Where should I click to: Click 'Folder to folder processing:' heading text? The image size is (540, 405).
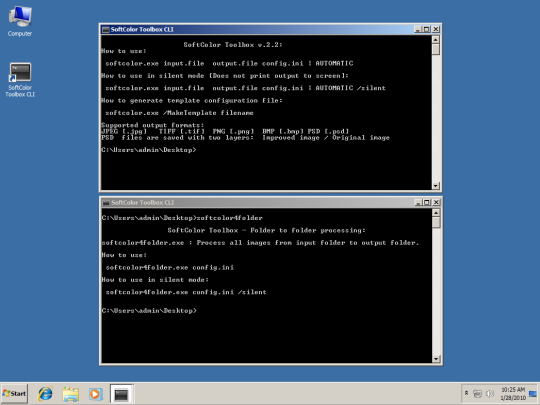coord(308,230)
